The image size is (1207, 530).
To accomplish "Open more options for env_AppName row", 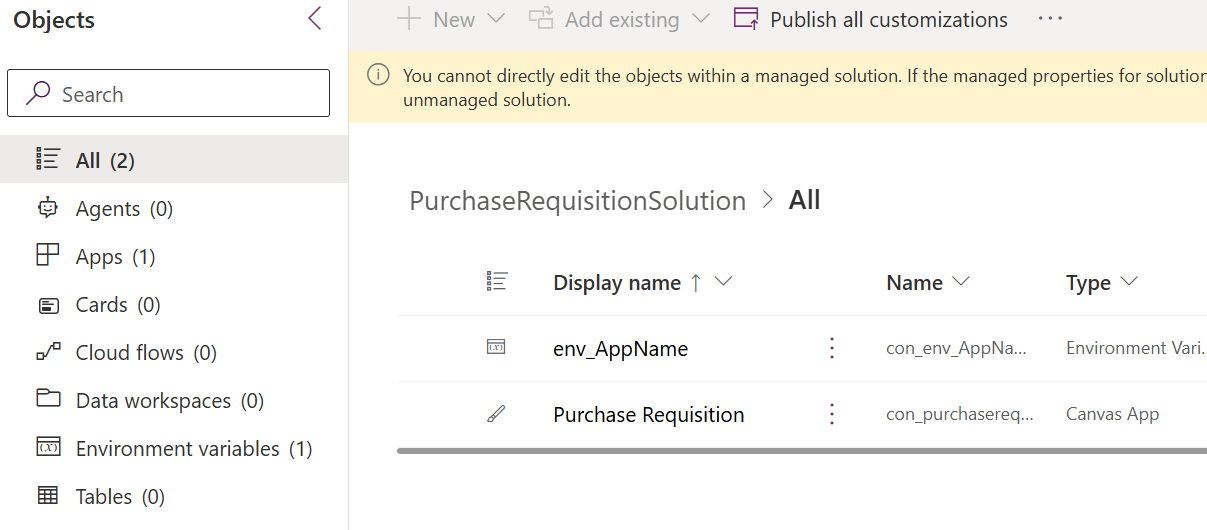I will (x=831, y=348).
